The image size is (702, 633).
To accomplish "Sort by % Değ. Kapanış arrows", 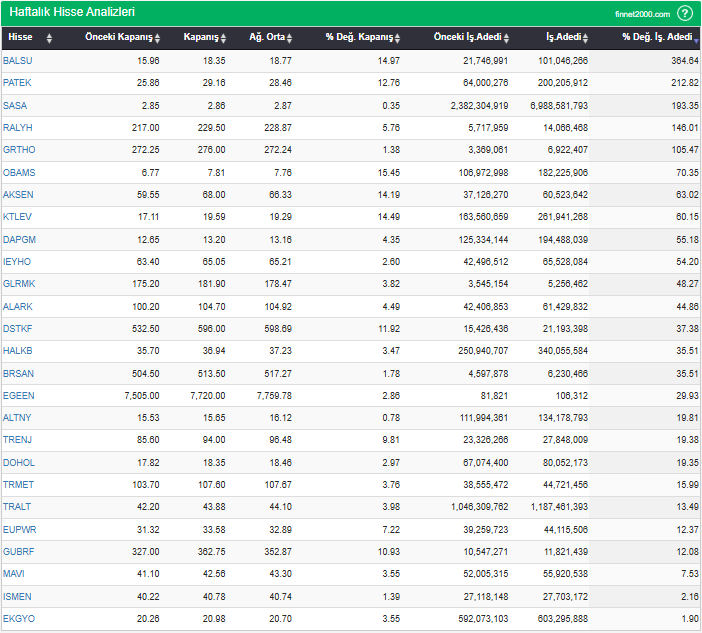I will (396, 38).
